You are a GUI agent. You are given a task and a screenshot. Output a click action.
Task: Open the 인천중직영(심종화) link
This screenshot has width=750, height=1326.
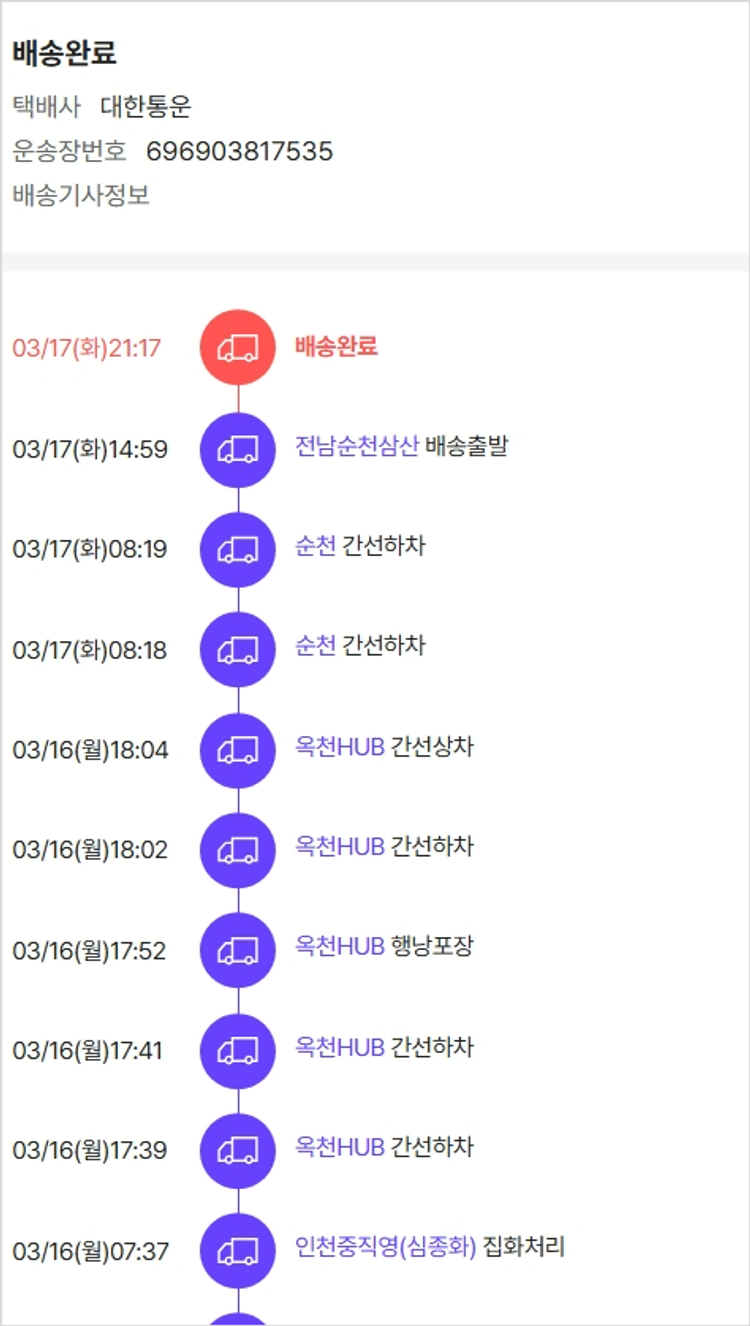385,1247
